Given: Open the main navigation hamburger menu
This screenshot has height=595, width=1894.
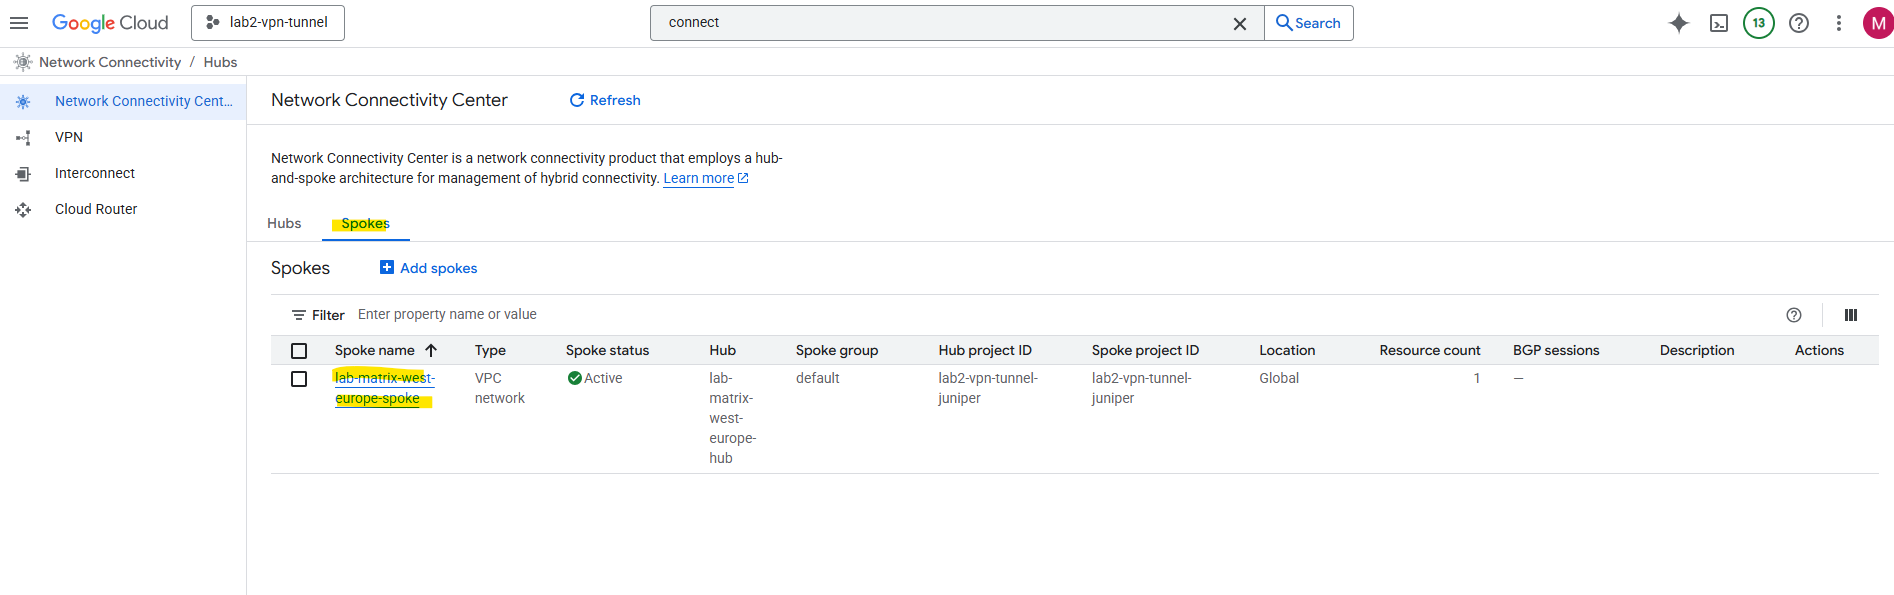Looking at the screenshot, I should (19, 23).
